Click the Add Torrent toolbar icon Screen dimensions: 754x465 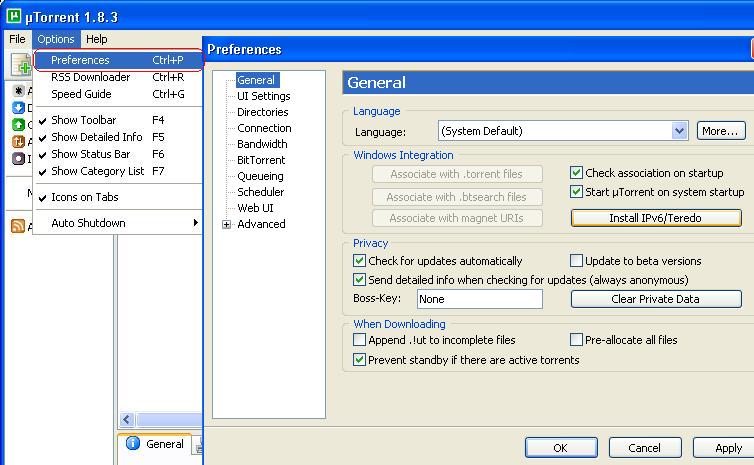pos(21,65)
